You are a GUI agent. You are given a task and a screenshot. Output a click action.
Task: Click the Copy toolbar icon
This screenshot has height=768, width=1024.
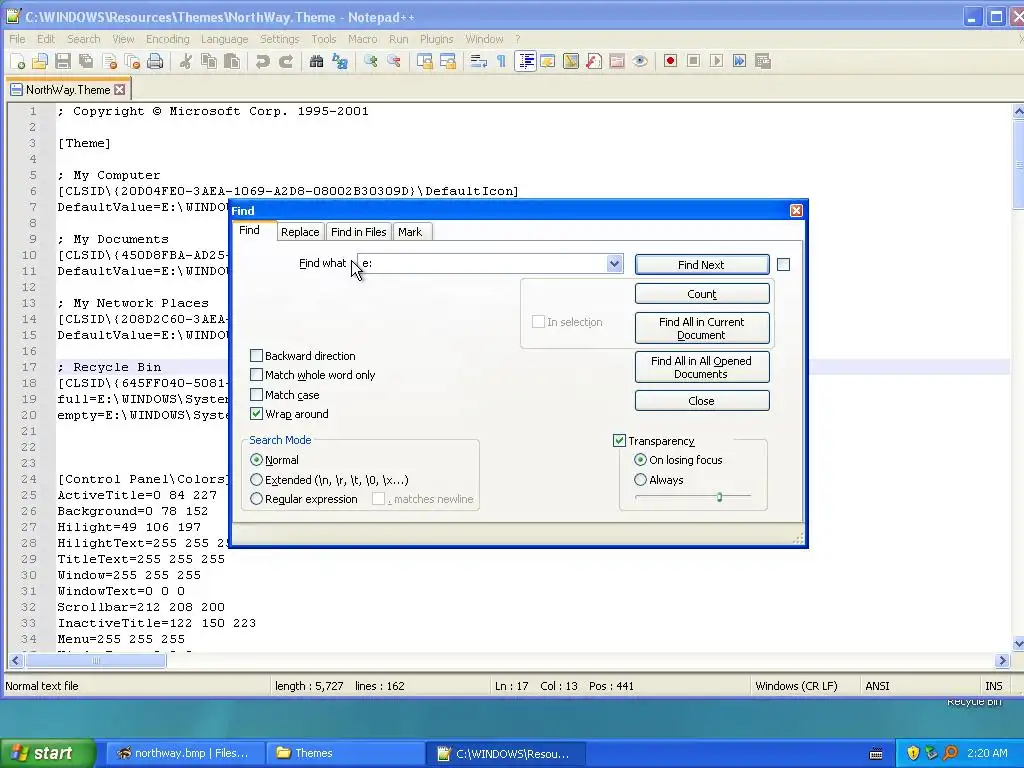click(209, 61)
